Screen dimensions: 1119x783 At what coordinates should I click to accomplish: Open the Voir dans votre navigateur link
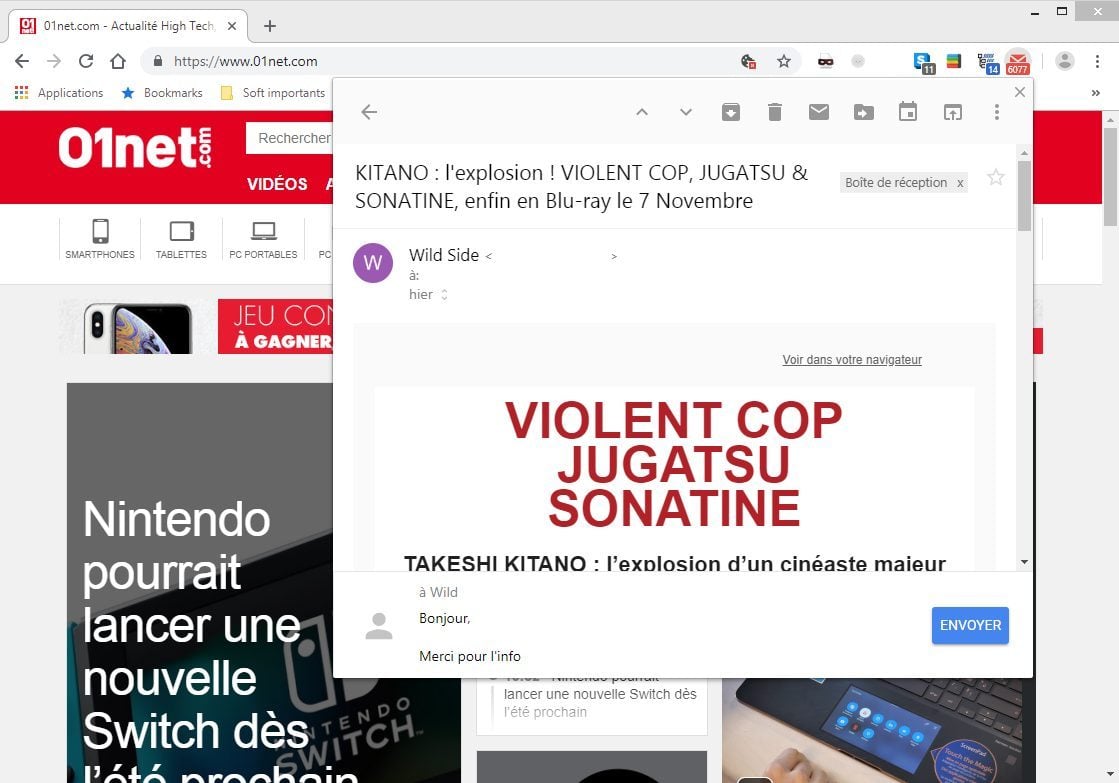click(x=852, y=360)
